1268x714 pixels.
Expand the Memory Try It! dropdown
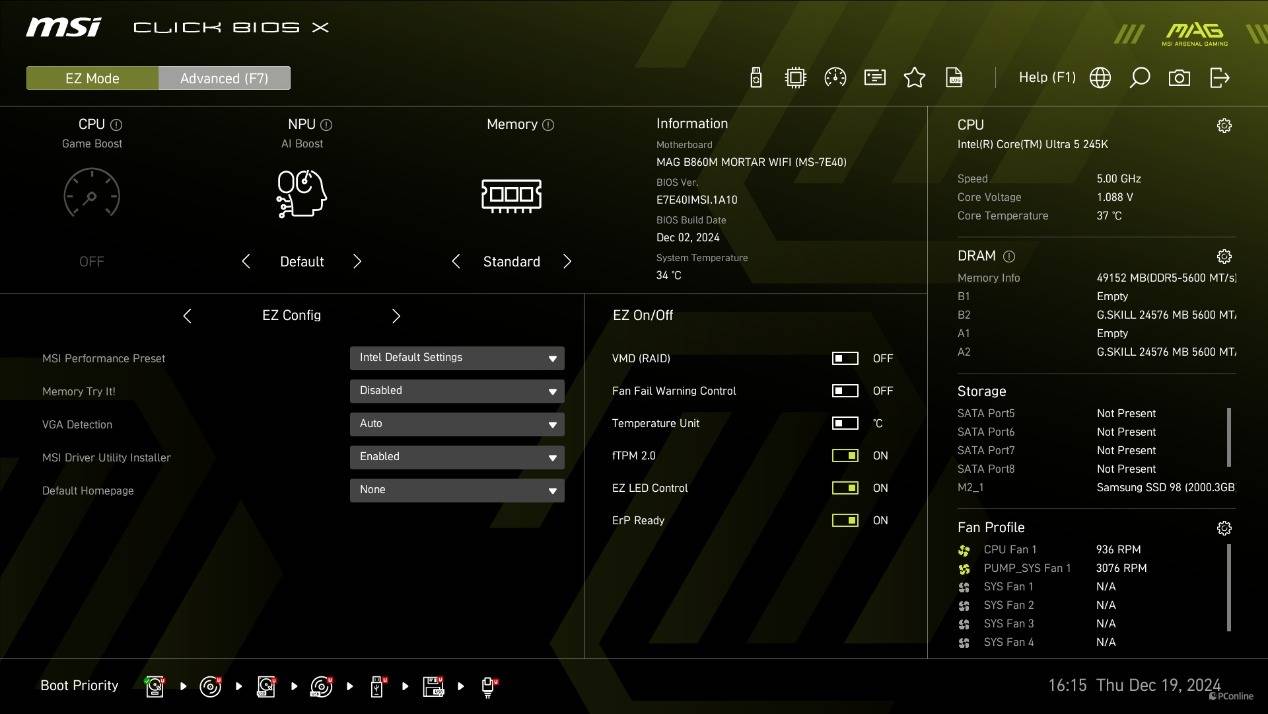(x=457, y=391)
